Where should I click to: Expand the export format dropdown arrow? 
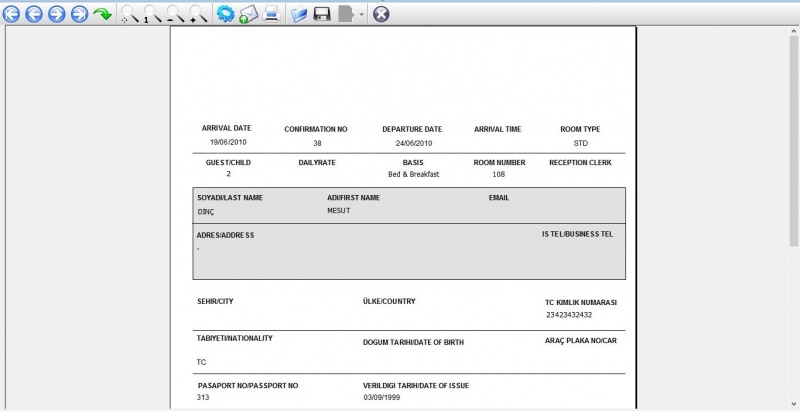pos(361,14)
